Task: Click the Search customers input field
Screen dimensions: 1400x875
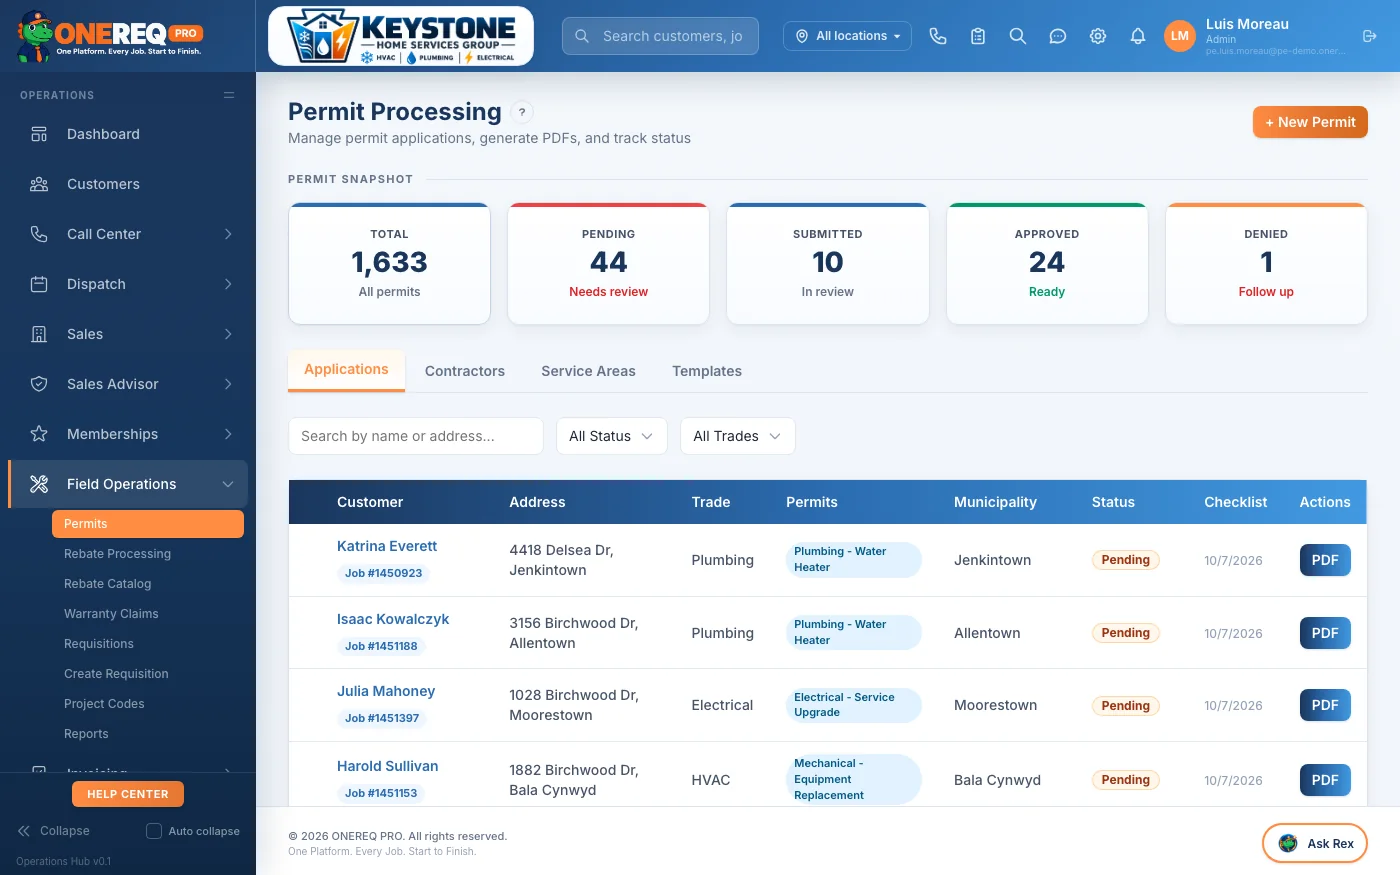Action: [660, 36]
